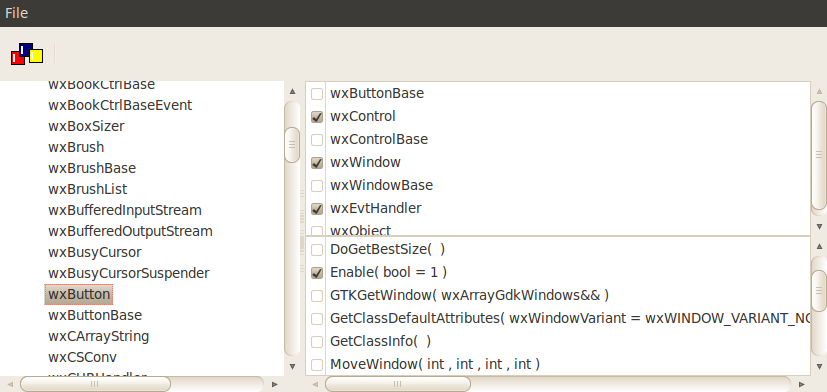Click the class list horizontal scrollbar thumb

pyautogui.click(x=95, y=384)
